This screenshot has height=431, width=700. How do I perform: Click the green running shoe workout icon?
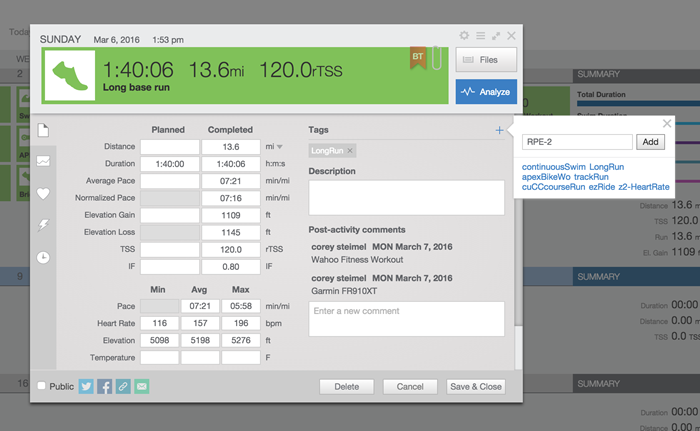pos(70,75)
